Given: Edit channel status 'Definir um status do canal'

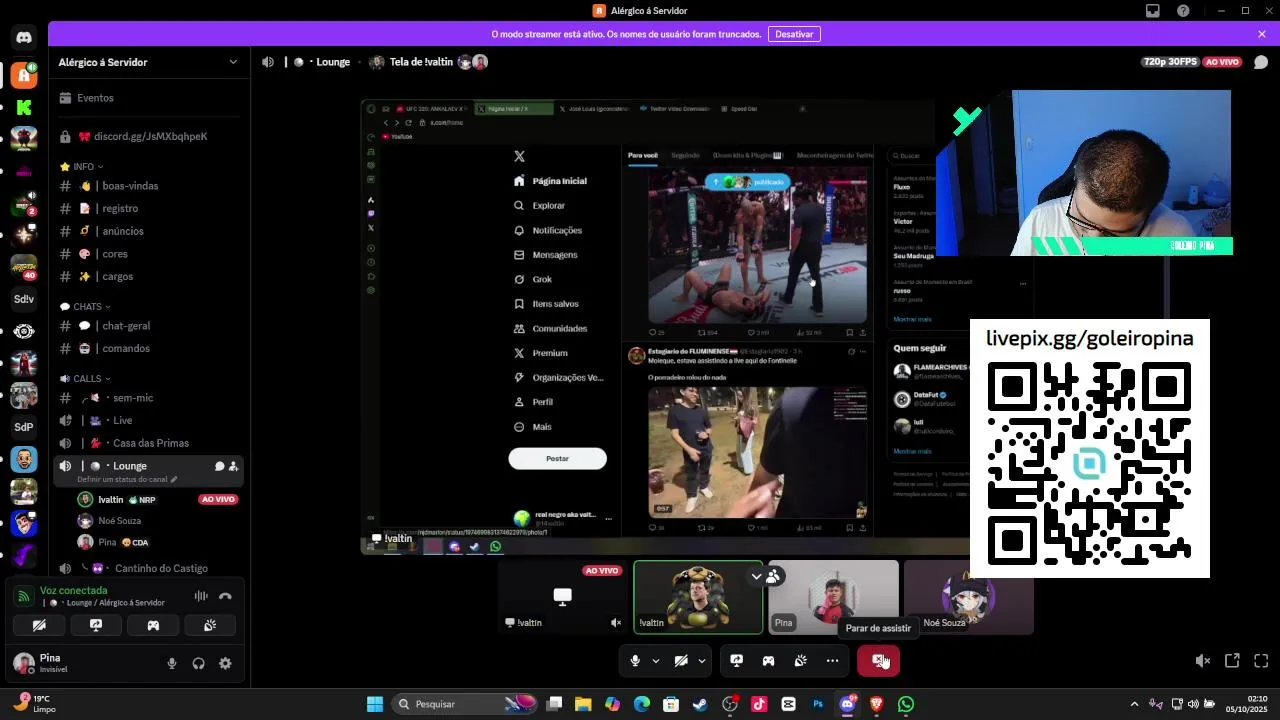Looking at the screenshot, I should pyautogui.click(x=127, y=479).
